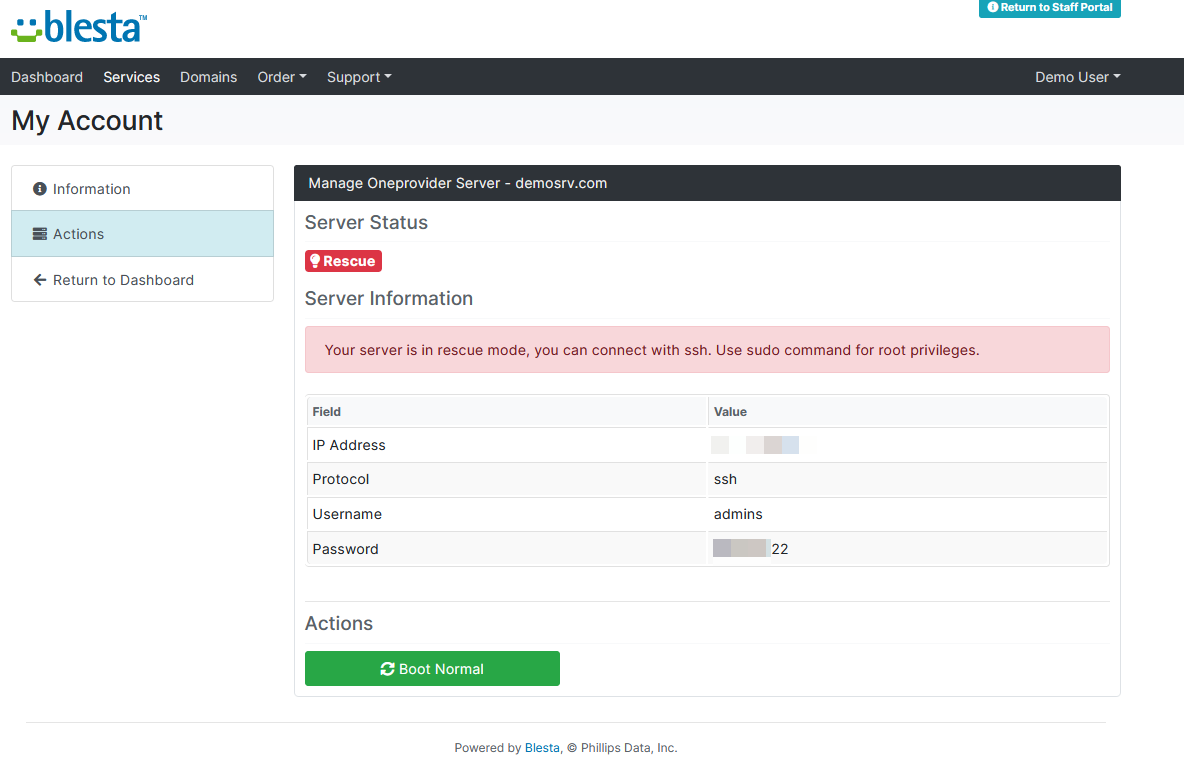Click the Actions server-stack icon
Screen dimensions: 1184x765
click(40, 234)
